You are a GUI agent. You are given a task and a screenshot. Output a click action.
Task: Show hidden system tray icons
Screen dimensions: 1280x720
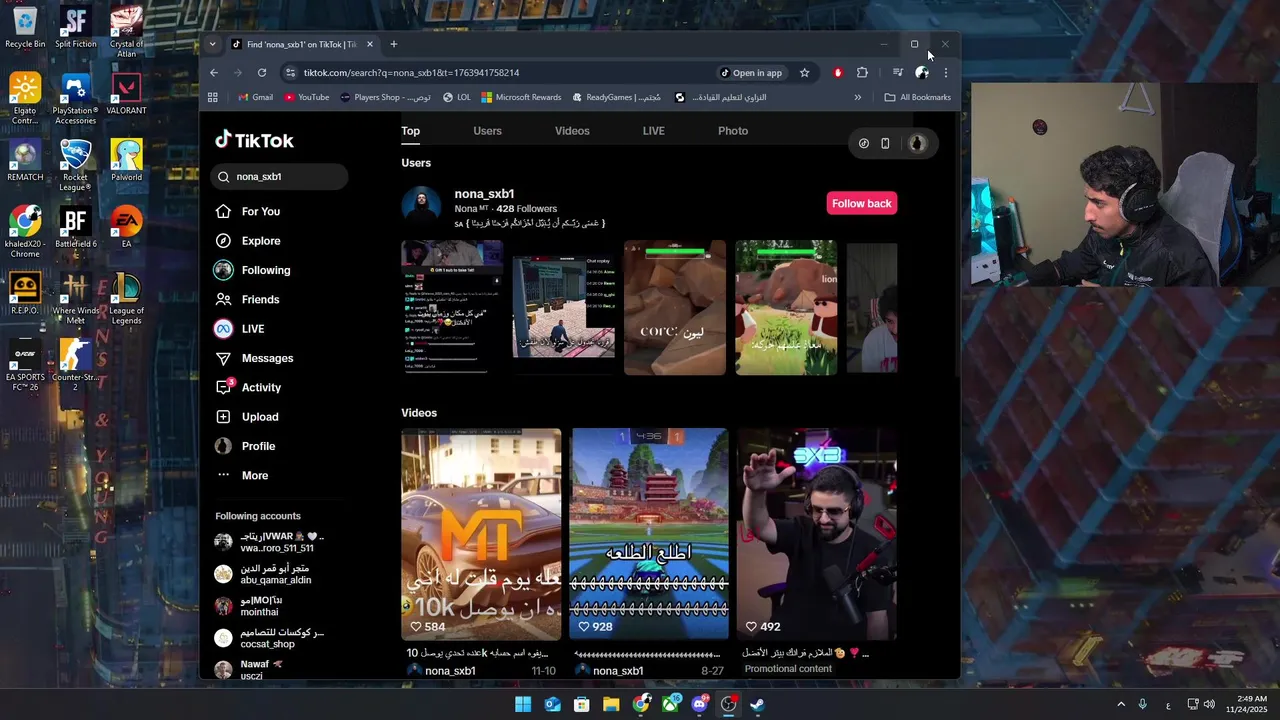(x=1120, y=705)
